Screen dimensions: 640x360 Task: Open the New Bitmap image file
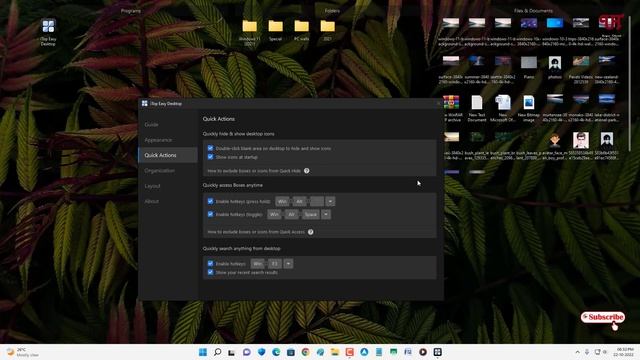click(529, 108)
